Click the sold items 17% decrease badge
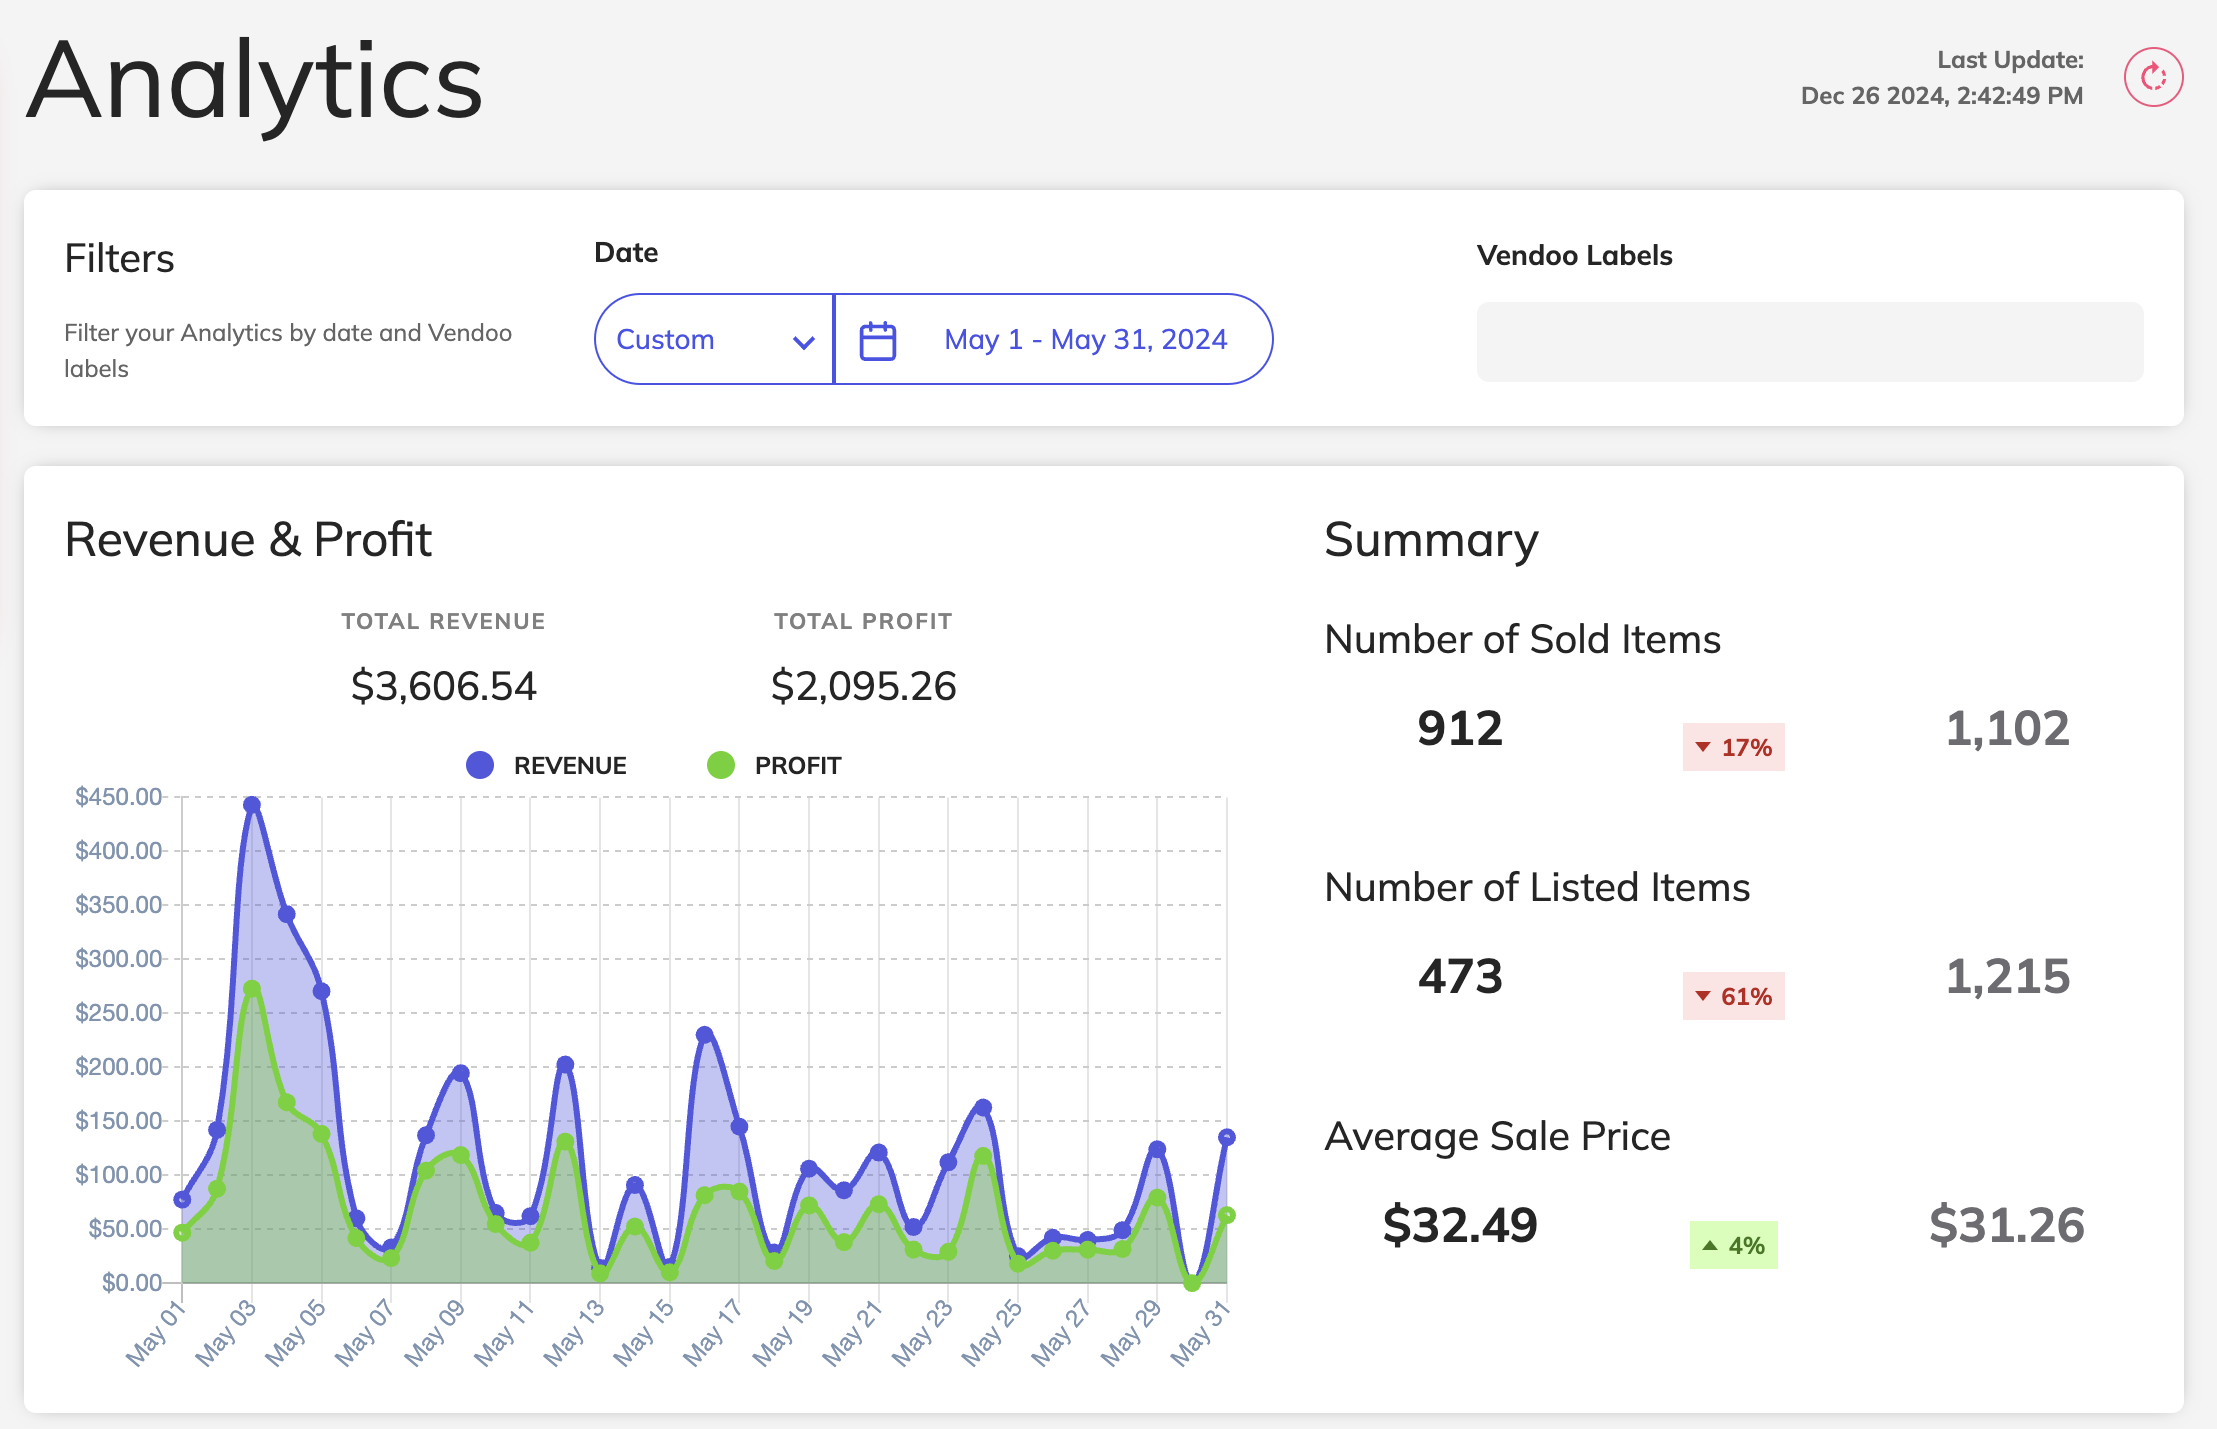This screenshot has height=1429, width=2217. pyautogui.click(x=1733, y=747)
